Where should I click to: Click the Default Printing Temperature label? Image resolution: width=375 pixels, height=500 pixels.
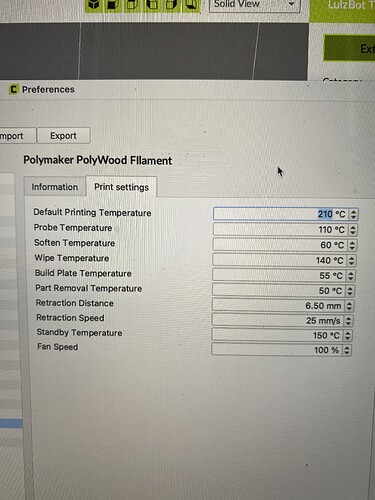pyautogui.click(x=92, y=213)
